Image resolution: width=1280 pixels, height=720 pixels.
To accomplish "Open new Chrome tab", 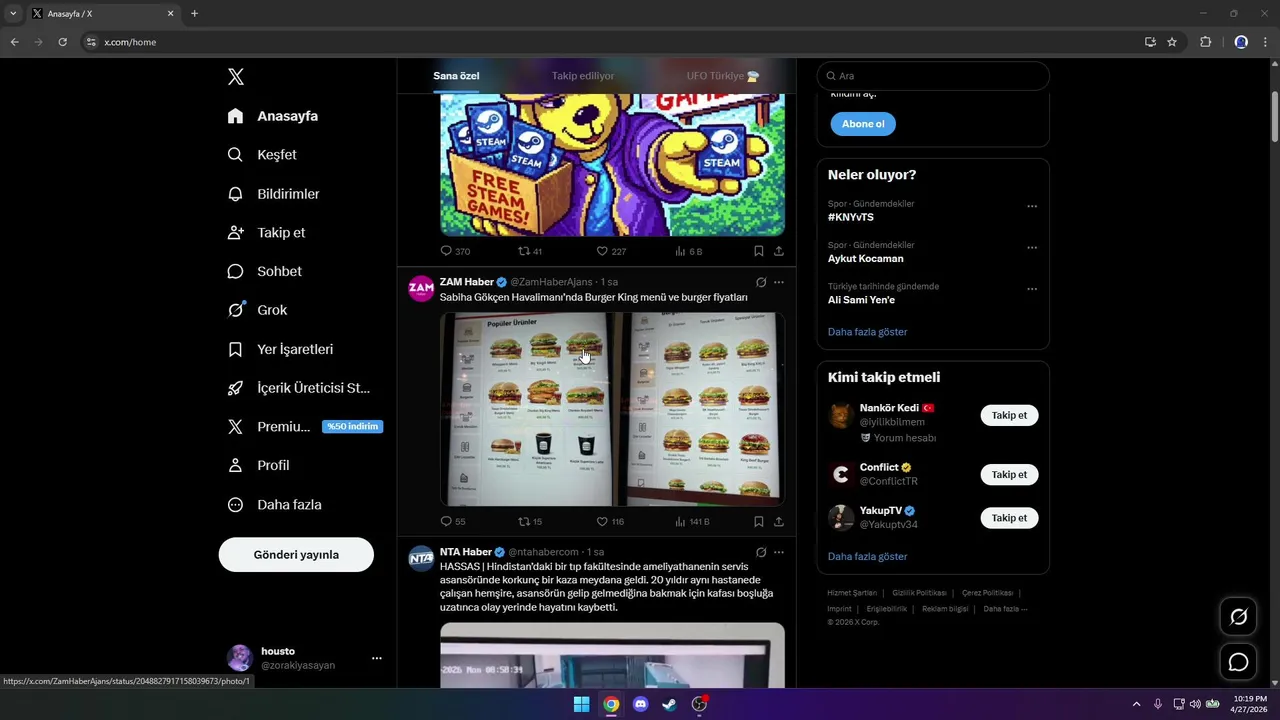I will coord(194,14).
